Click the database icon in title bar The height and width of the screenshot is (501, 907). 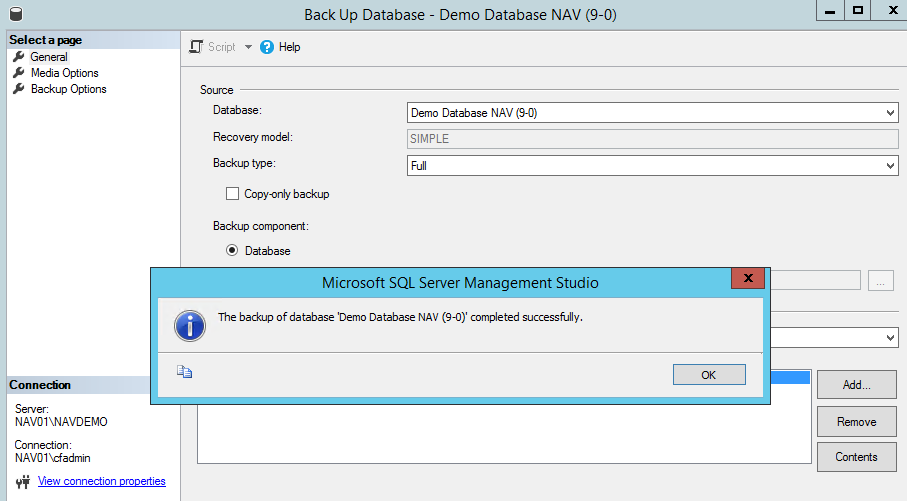pos(16,14)
